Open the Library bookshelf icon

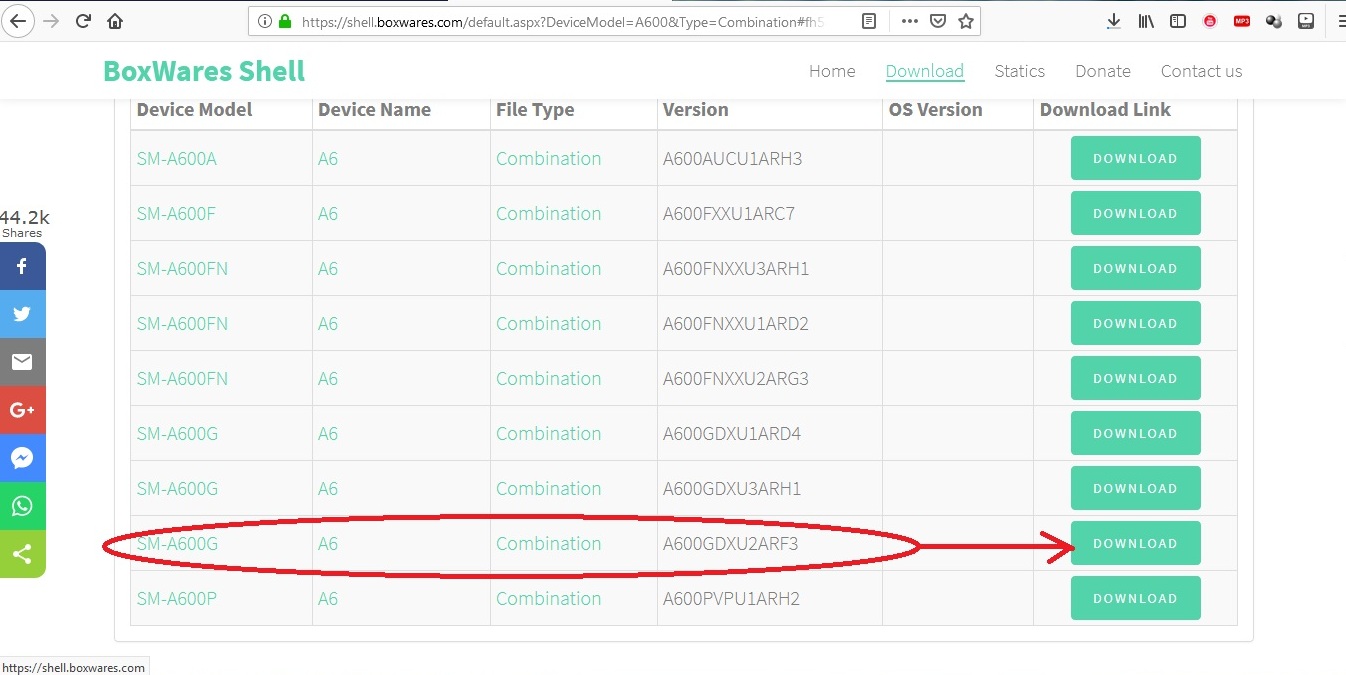point(1146,21)
